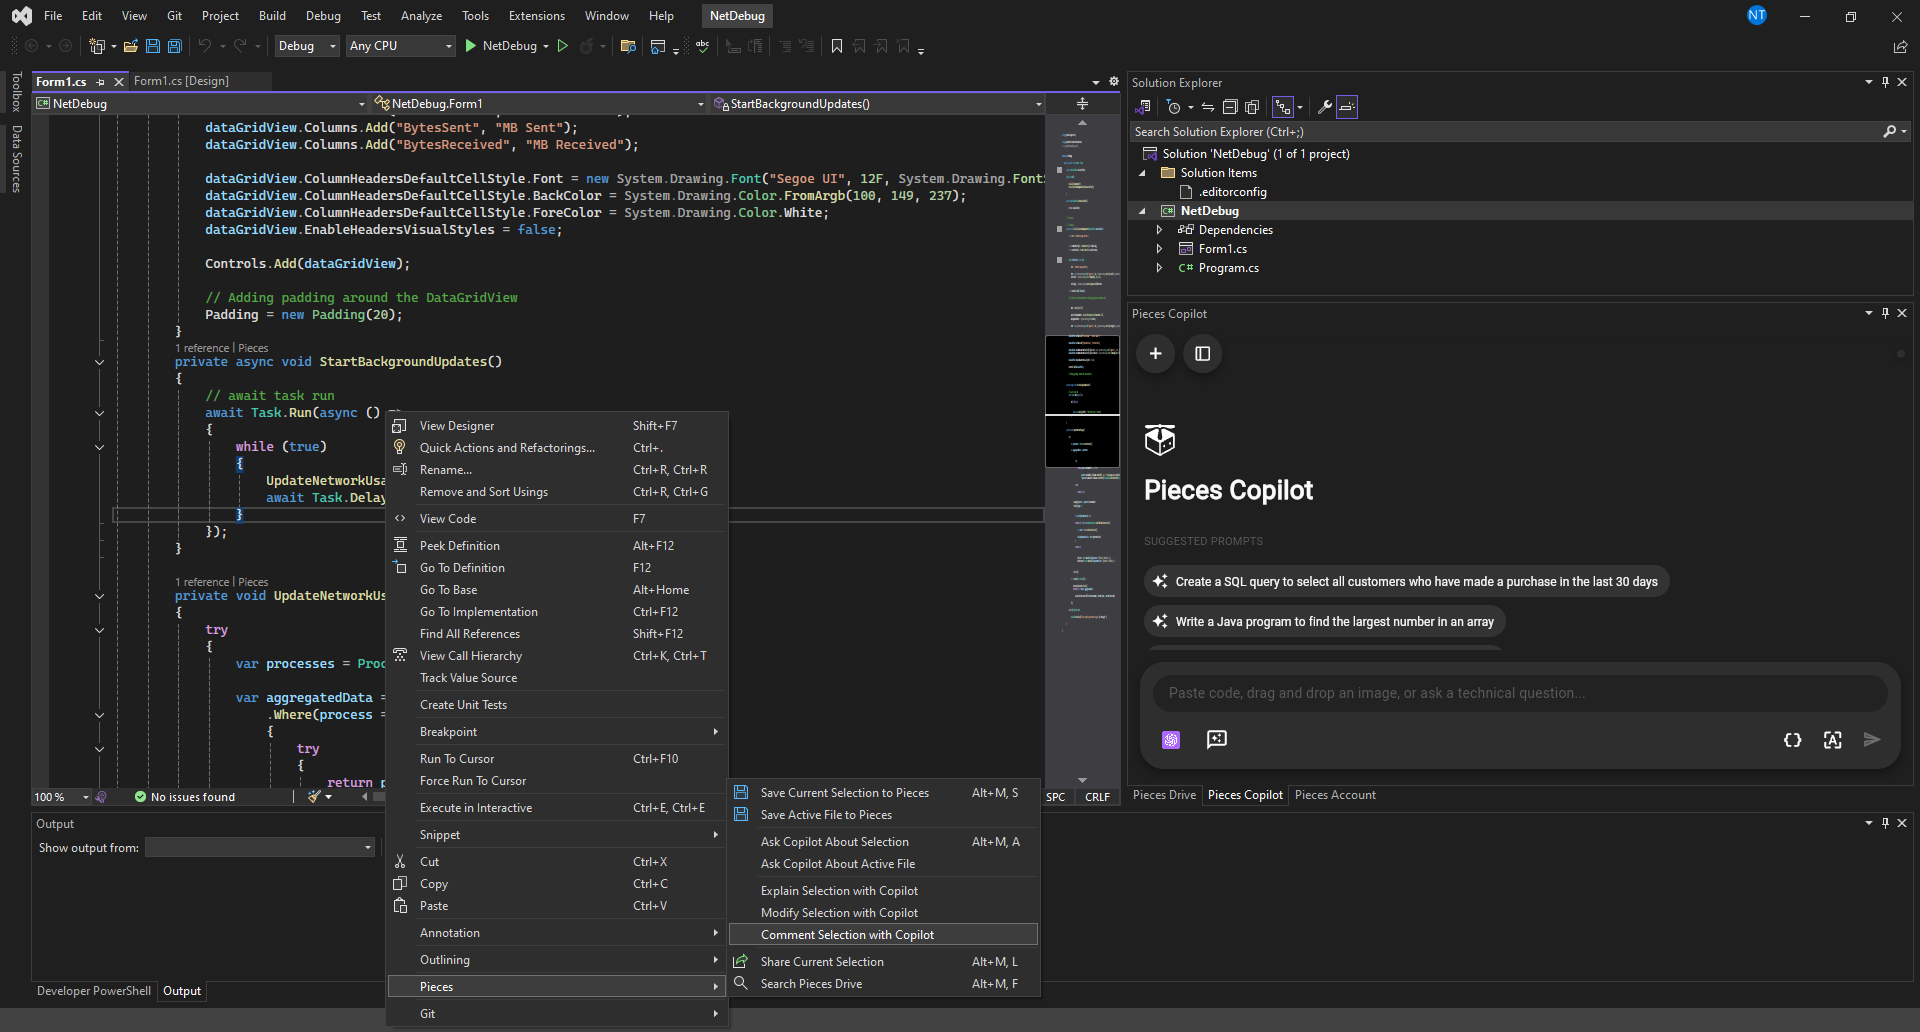
Task: Click the purple LLM selector icon in Copilot
Action: click(1171, 740)
